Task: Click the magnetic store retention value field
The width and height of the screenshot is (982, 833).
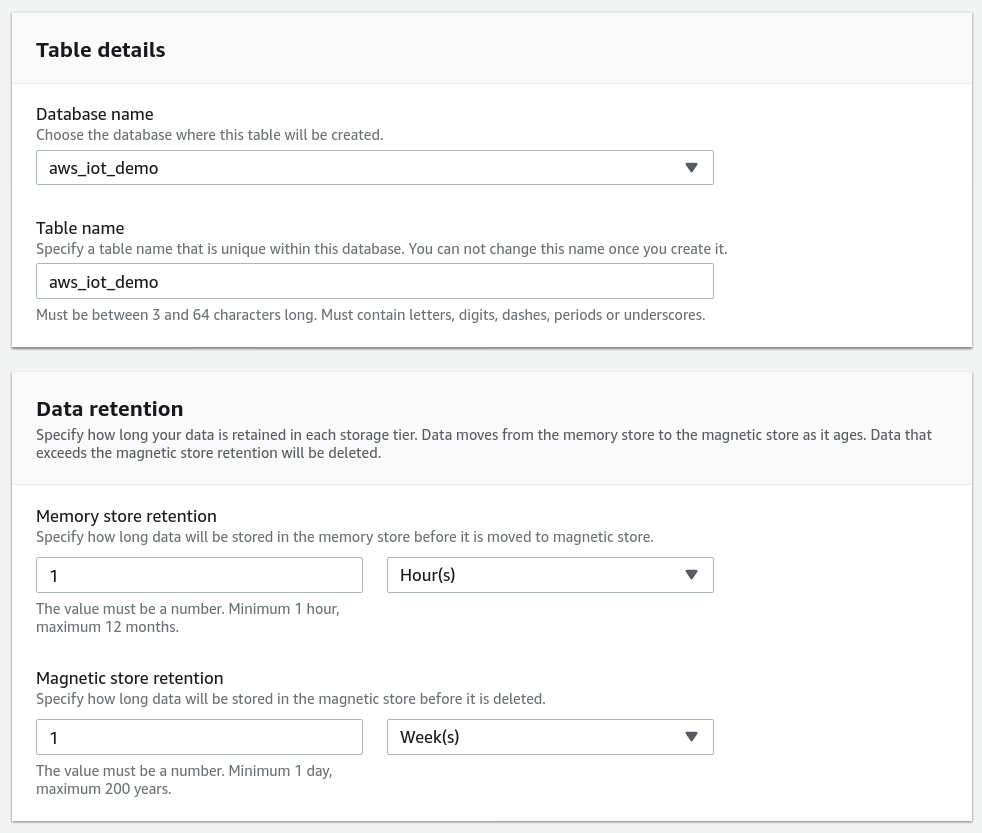Action: click(x=199, y=737)
